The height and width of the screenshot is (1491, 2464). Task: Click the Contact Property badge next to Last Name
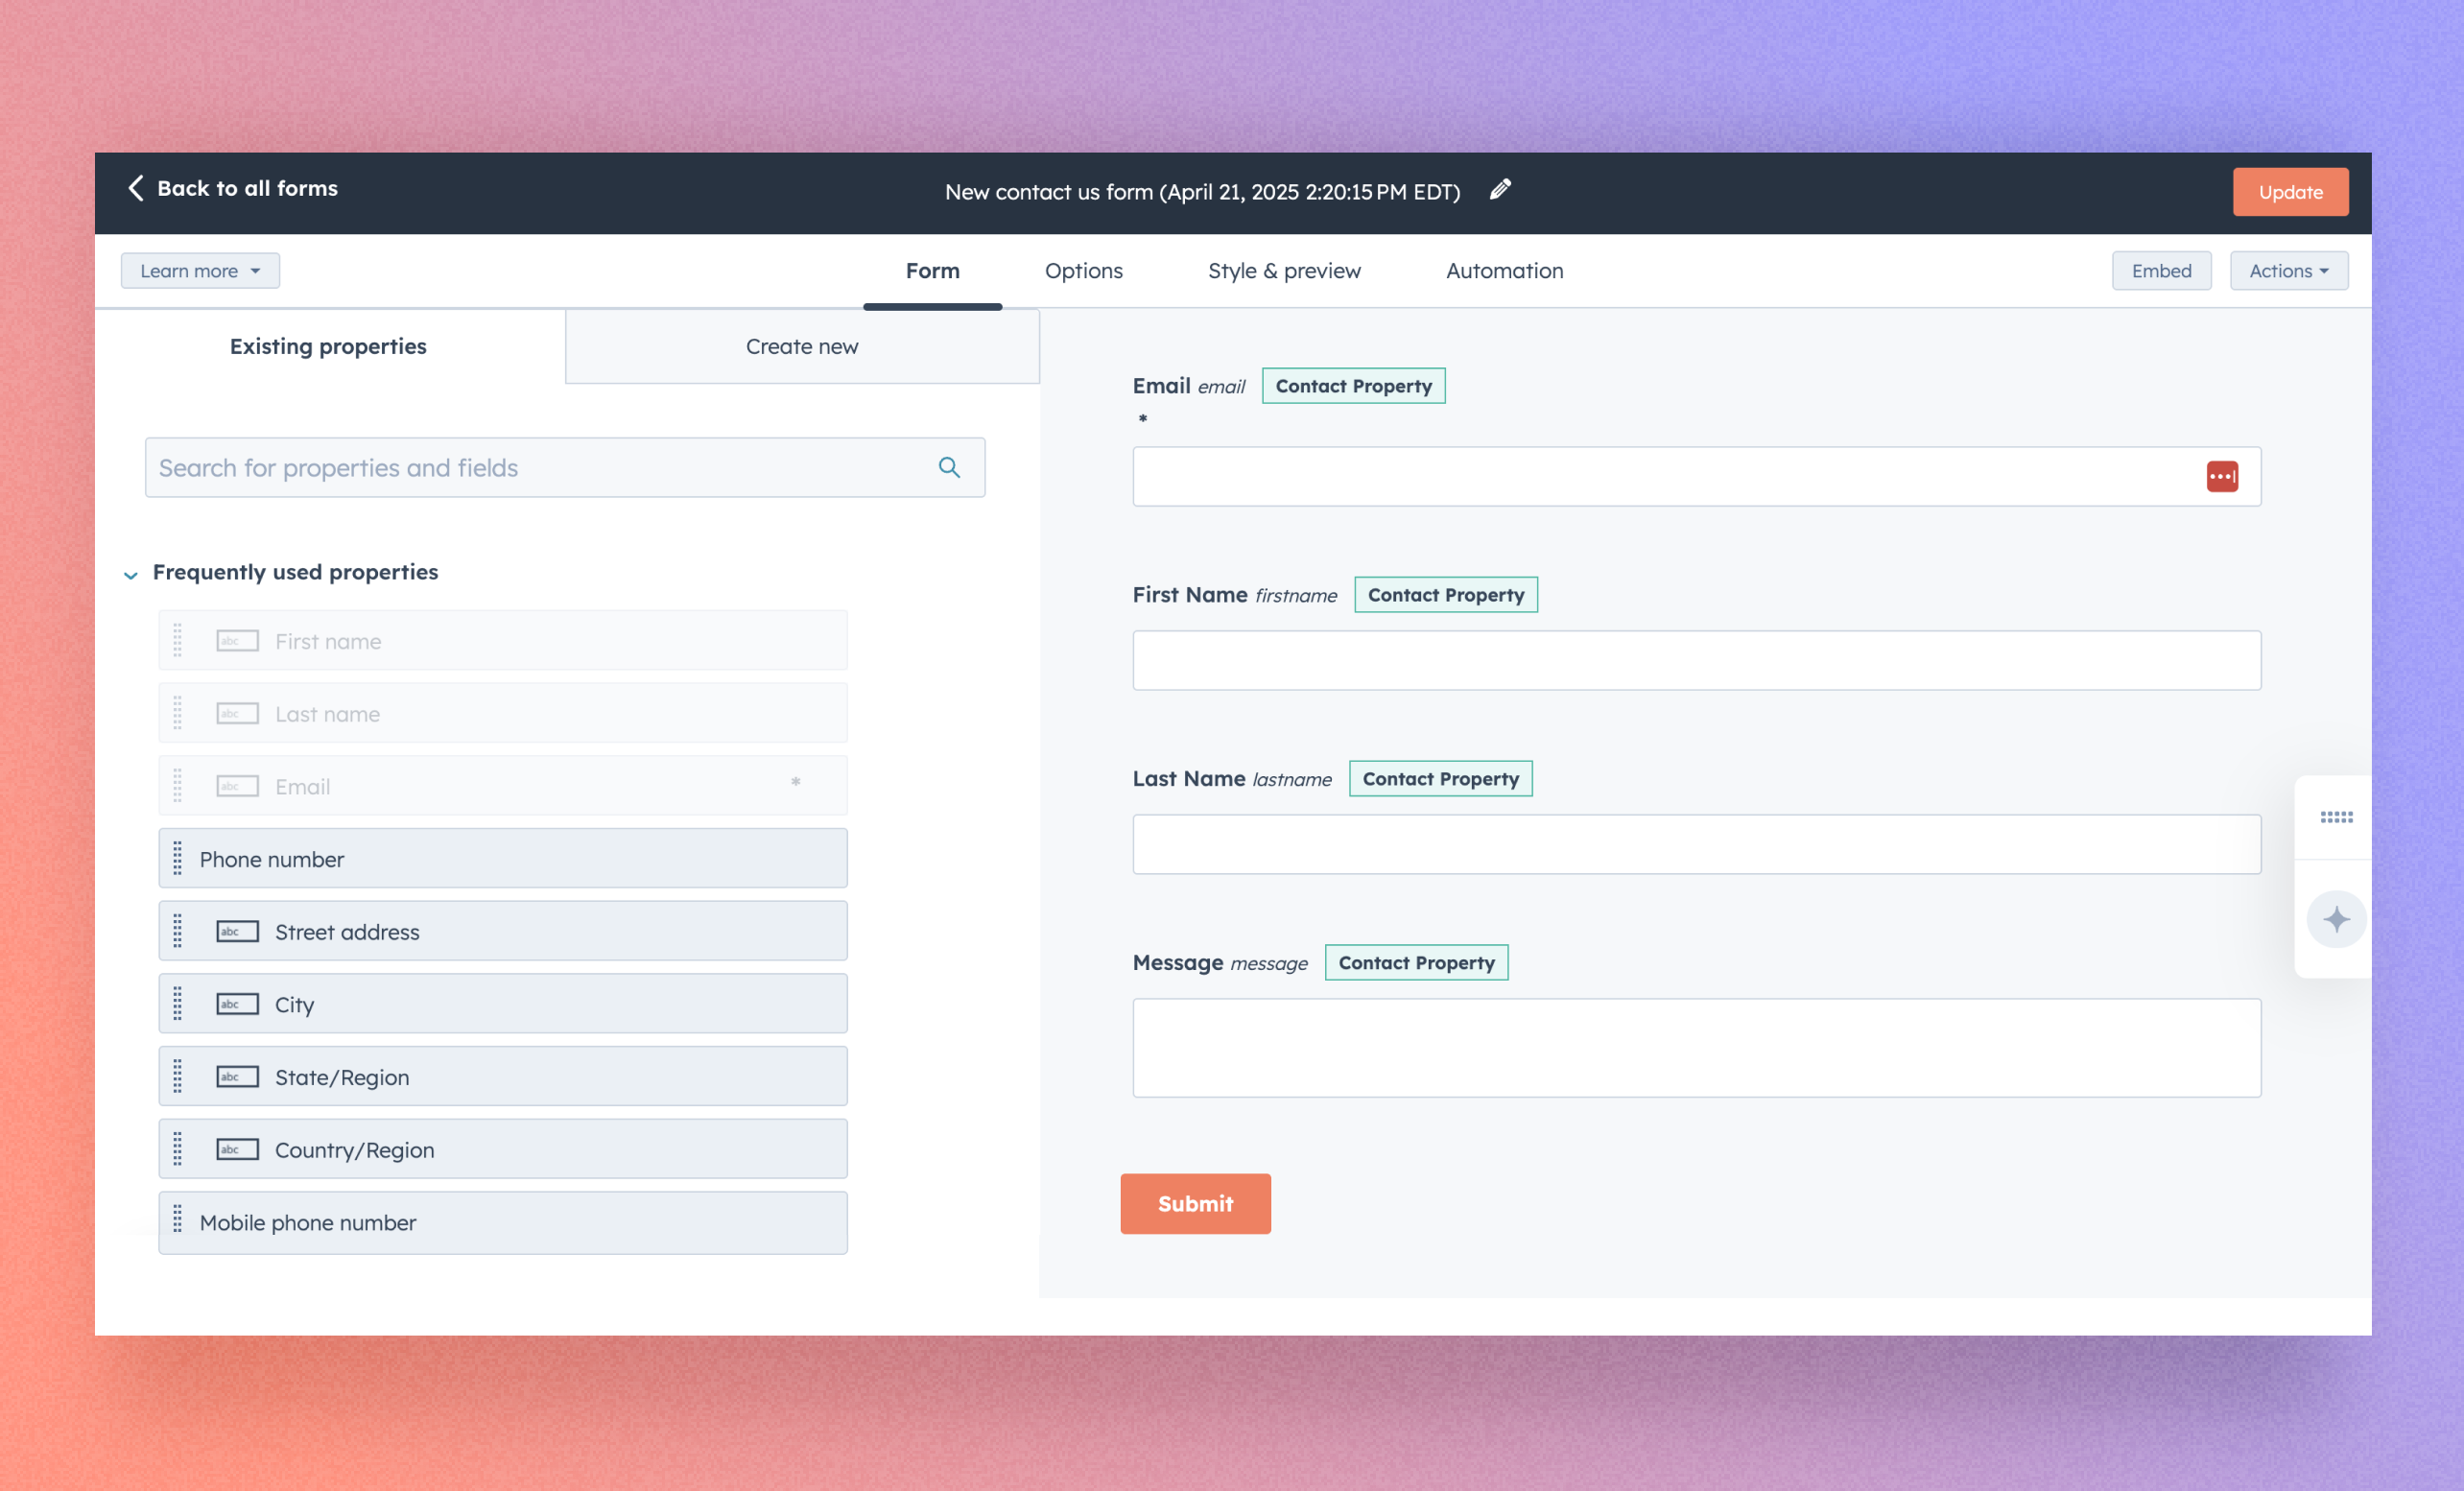(1440, 779)
